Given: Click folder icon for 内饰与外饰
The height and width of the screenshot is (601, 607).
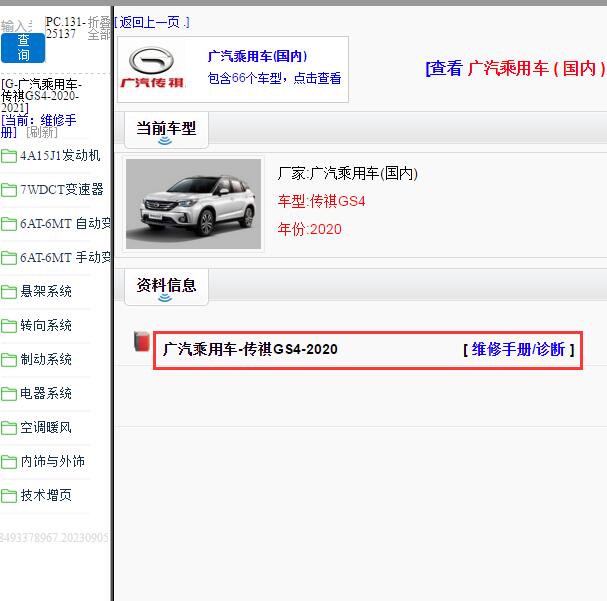Looking at the screenshot, I should [x=9, y=462].
